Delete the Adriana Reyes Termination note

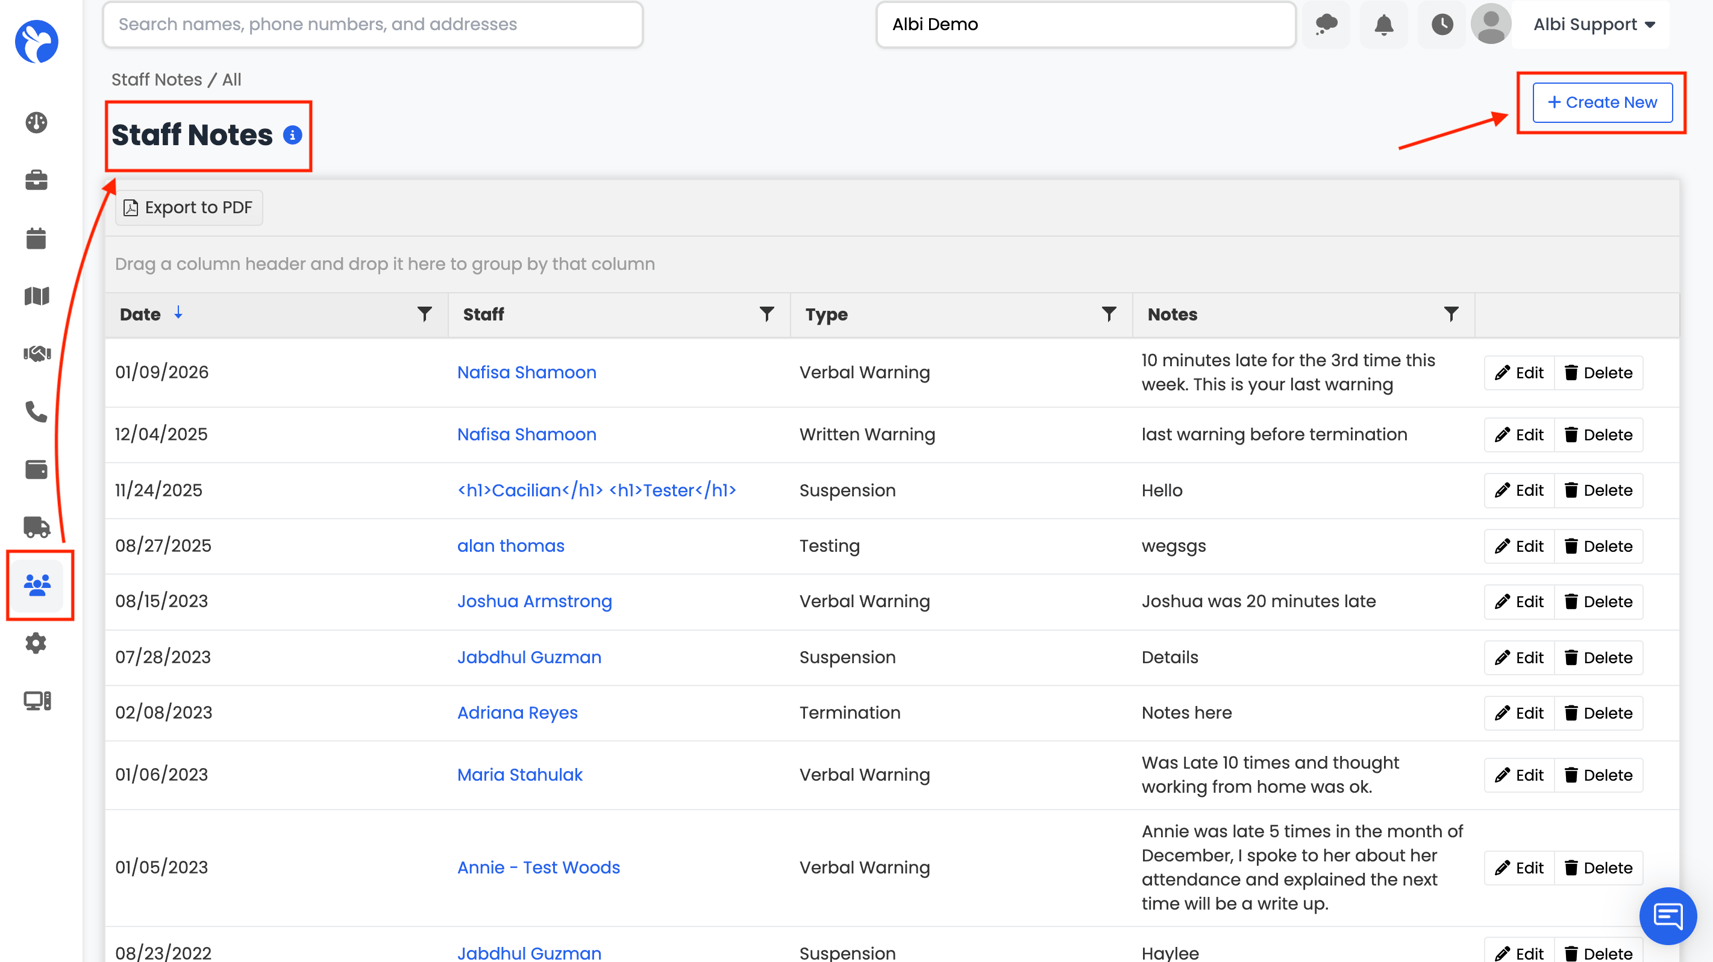(1598, 713)
